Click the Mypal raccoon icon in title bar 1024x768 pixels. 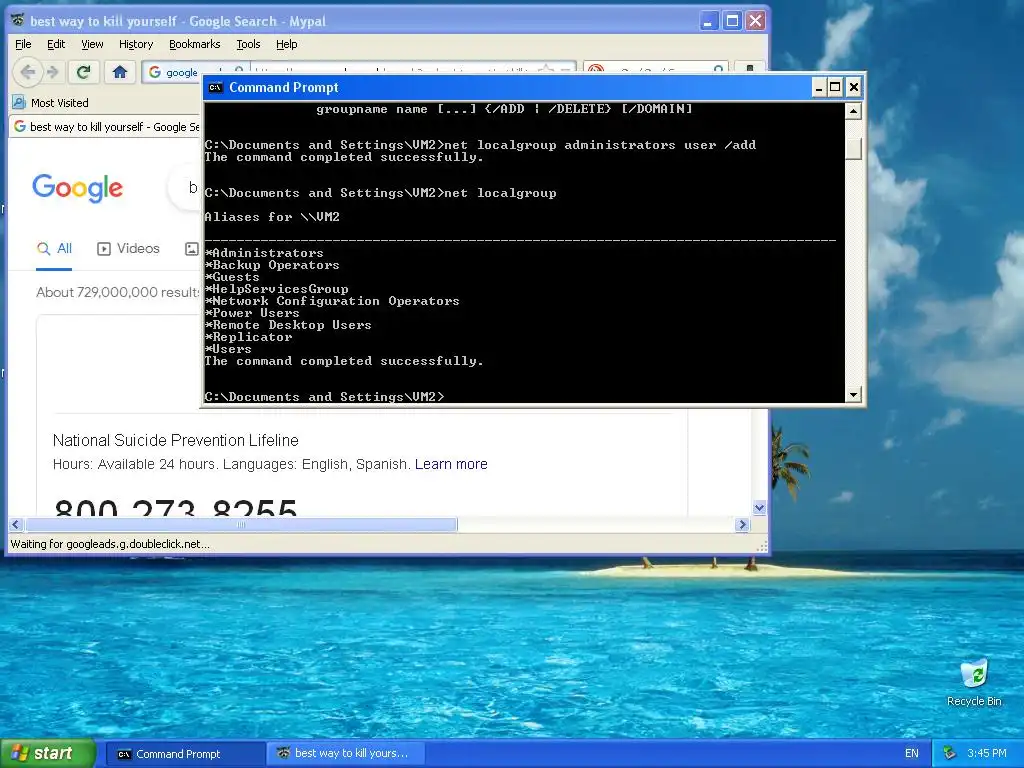[18, 21]
